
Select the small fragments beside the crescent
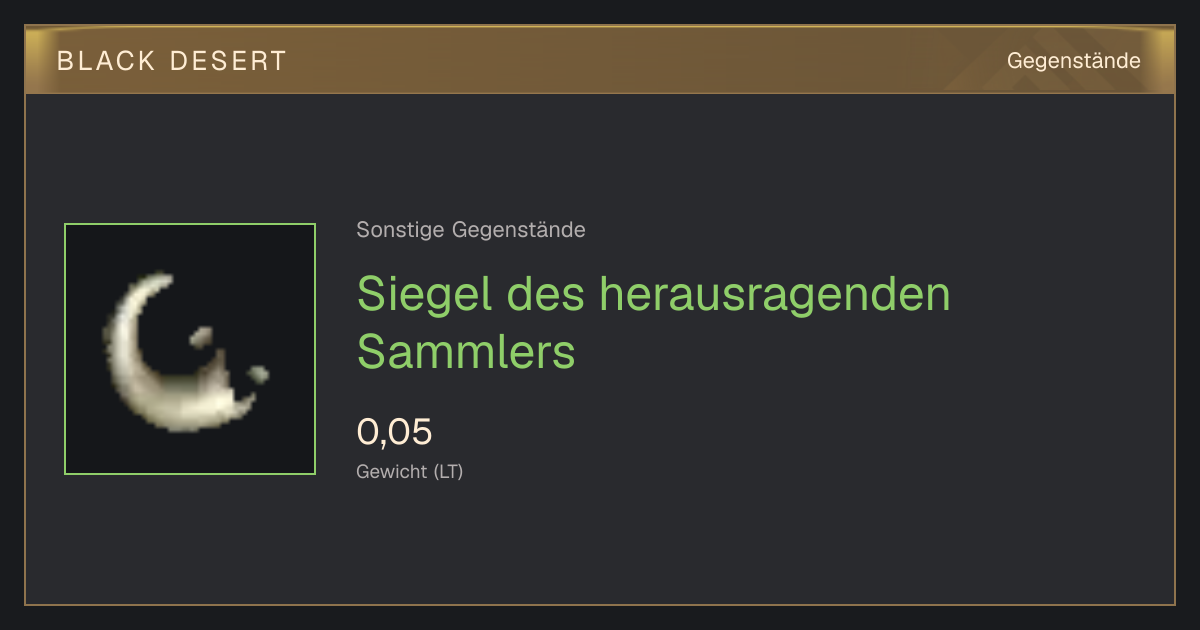(x=232, y=356)
